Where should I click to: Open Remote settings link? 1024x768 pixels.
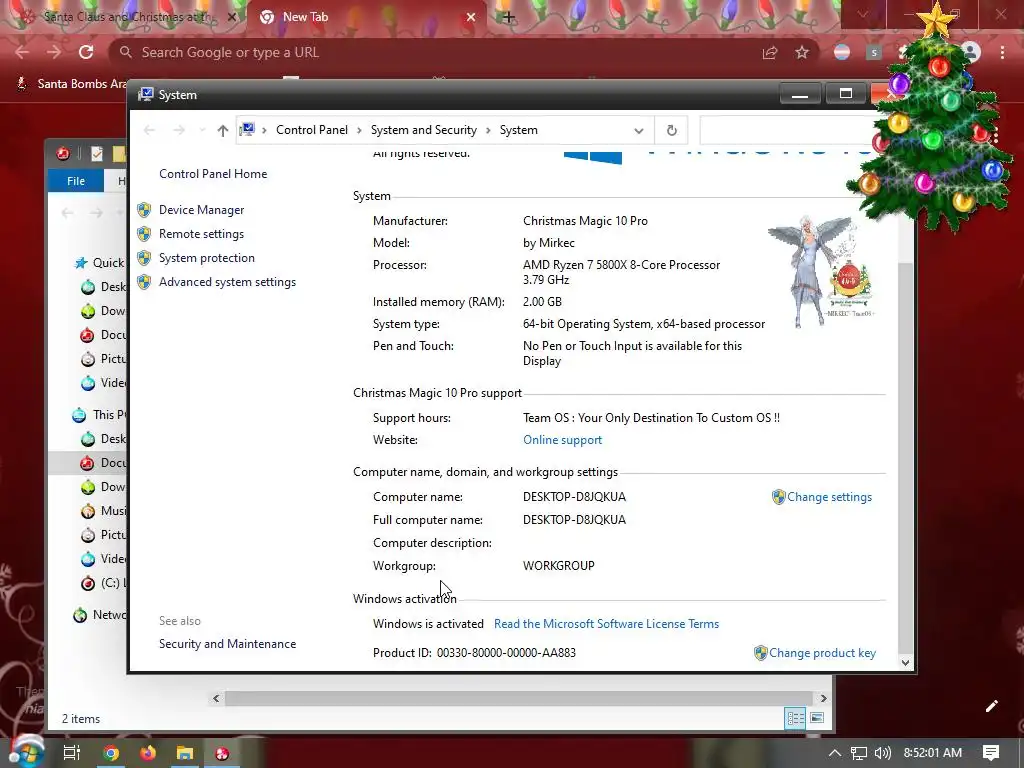click(201, 234)
